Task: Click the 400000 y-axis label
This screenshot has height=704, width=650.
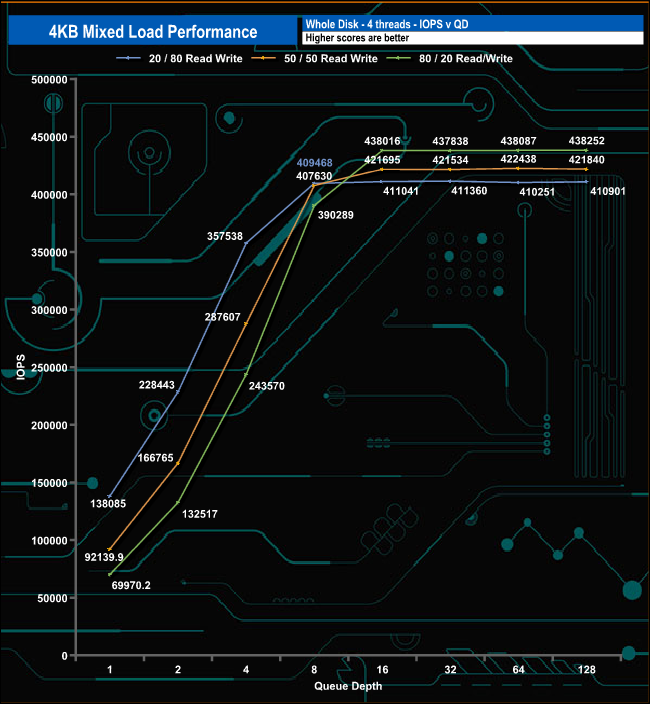Action: [x=49, y=195]
